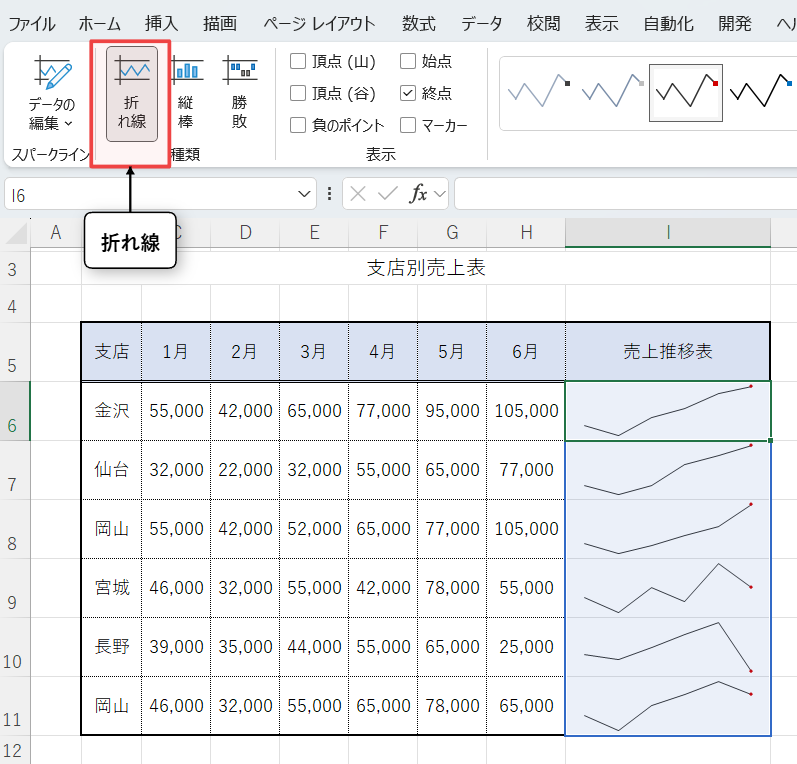Expand the Name Box dropdown showing I6
797x764 pixels.
point(305,194)
